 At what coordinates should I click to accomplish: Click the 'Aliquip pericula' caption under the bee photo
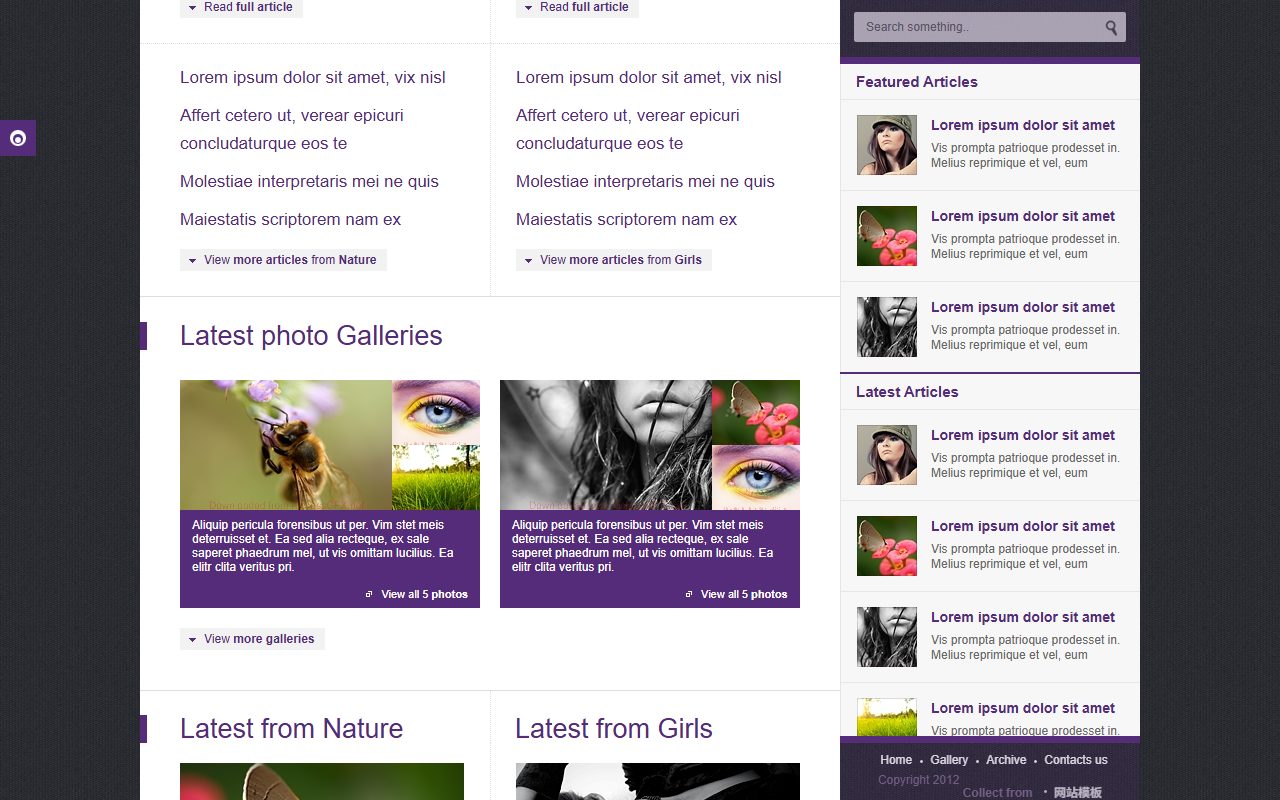click(323, 546)
